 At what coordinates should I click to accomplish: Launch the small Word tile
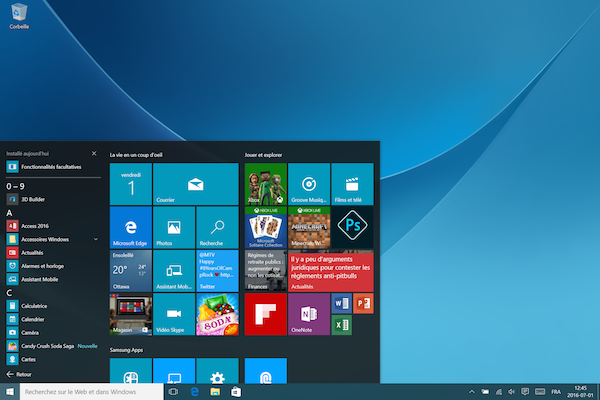[341, 304]
